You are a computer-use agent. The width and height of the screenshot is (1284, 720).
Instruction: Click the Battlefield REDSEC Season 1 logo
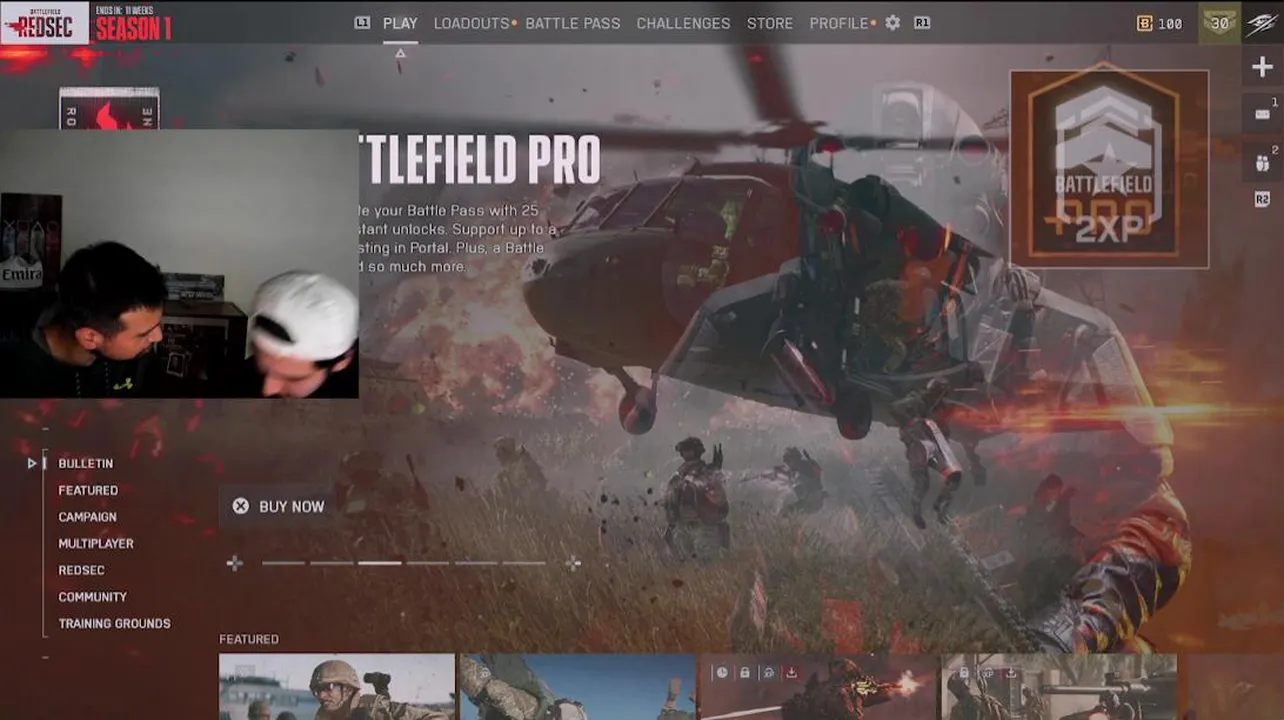point(88,23)
